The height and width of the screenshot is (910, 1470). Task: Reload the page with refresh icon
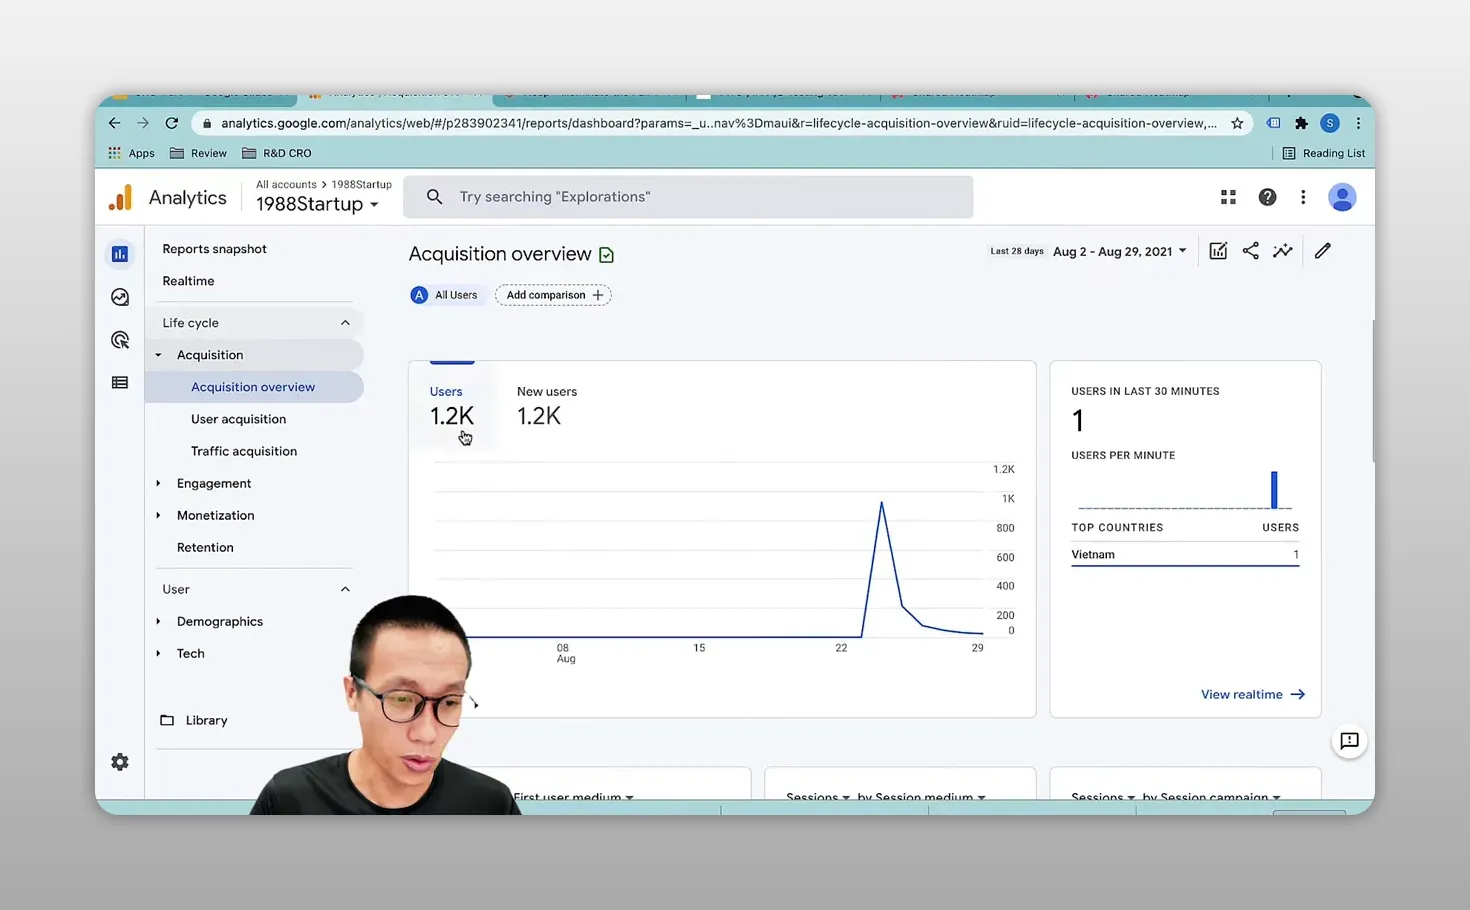tap(172, 123)
